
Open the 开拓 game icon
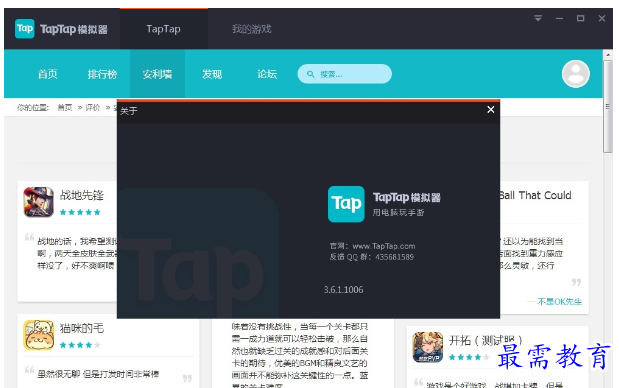428,347
